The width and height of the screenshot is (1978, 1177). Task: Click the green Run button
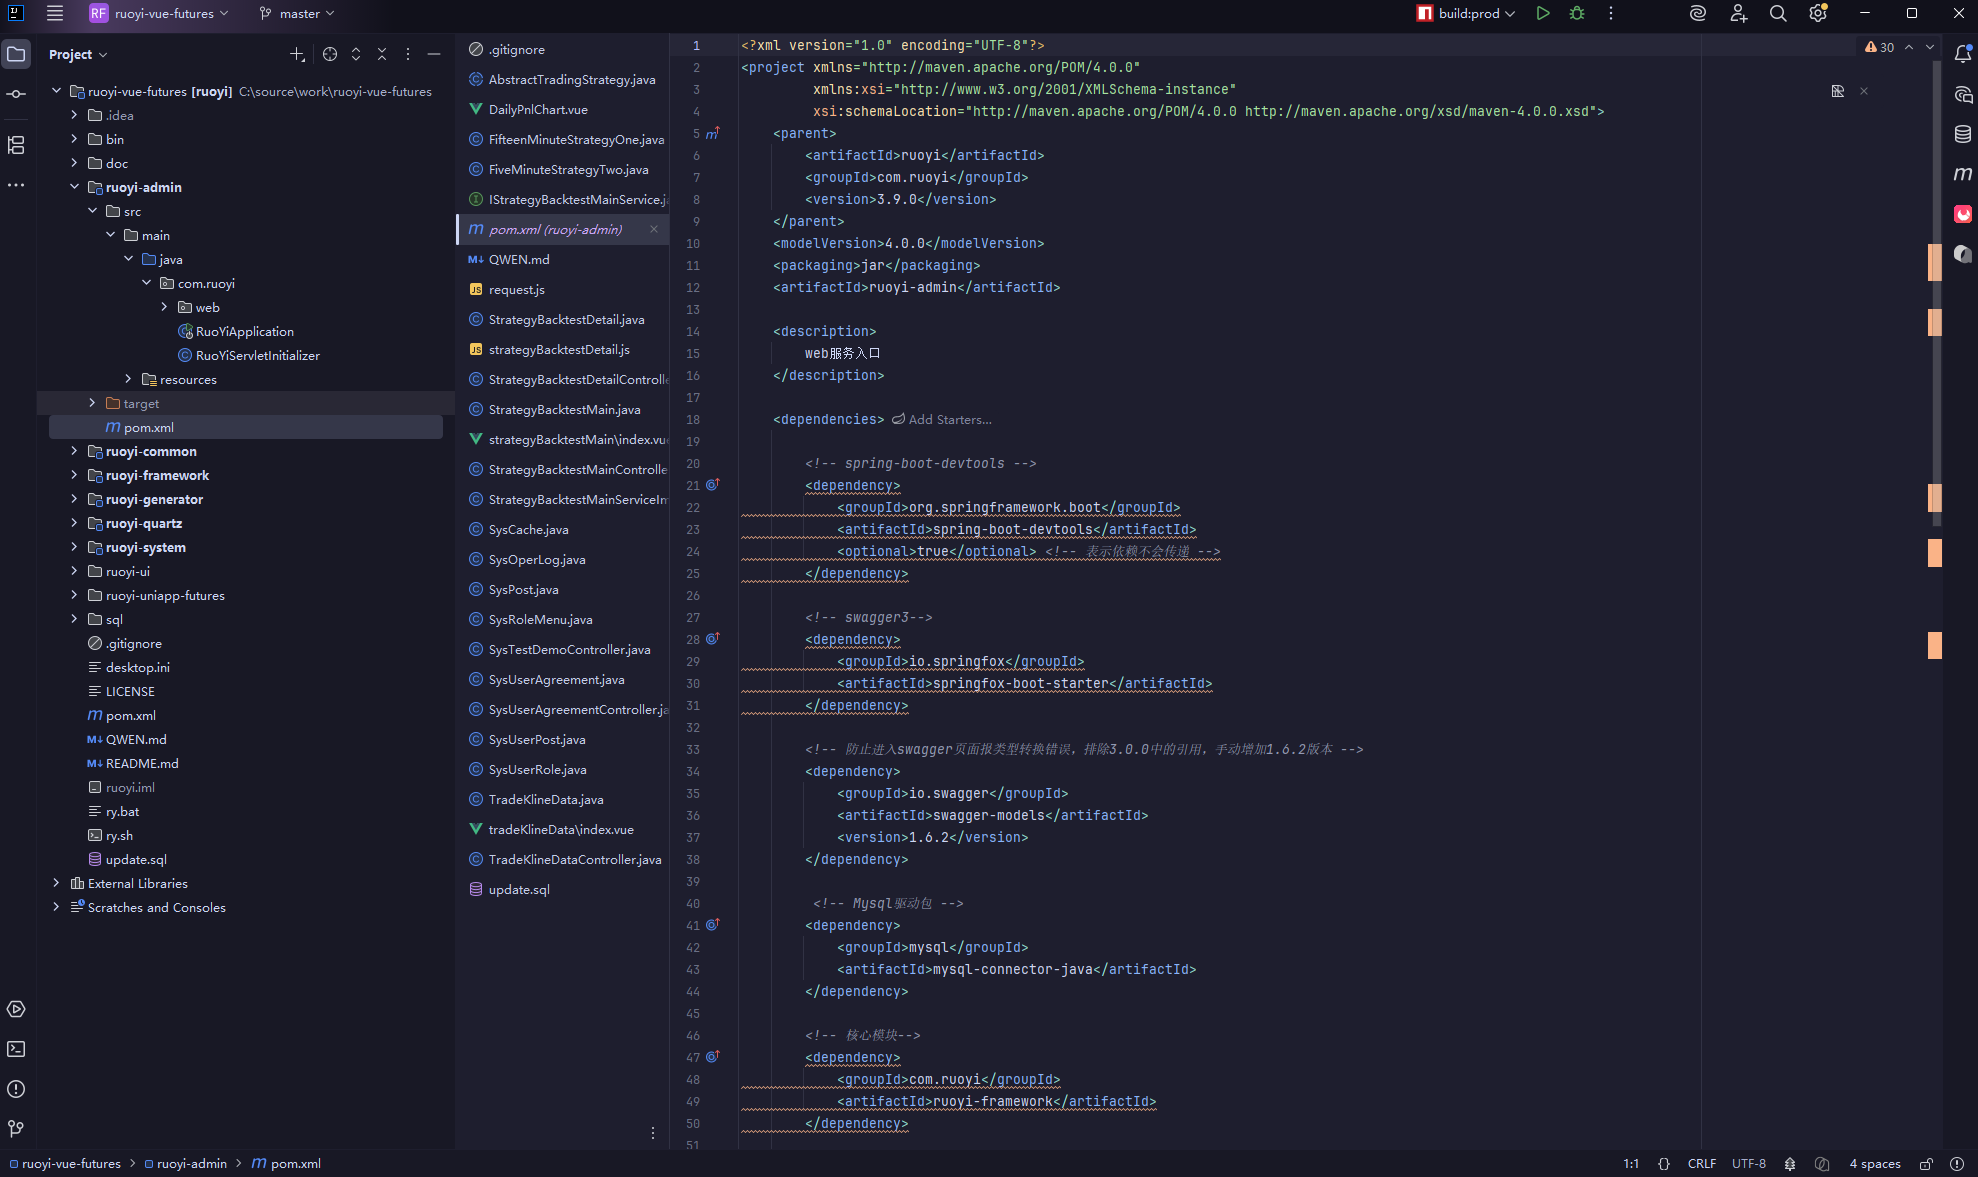tap(1543, 13)
